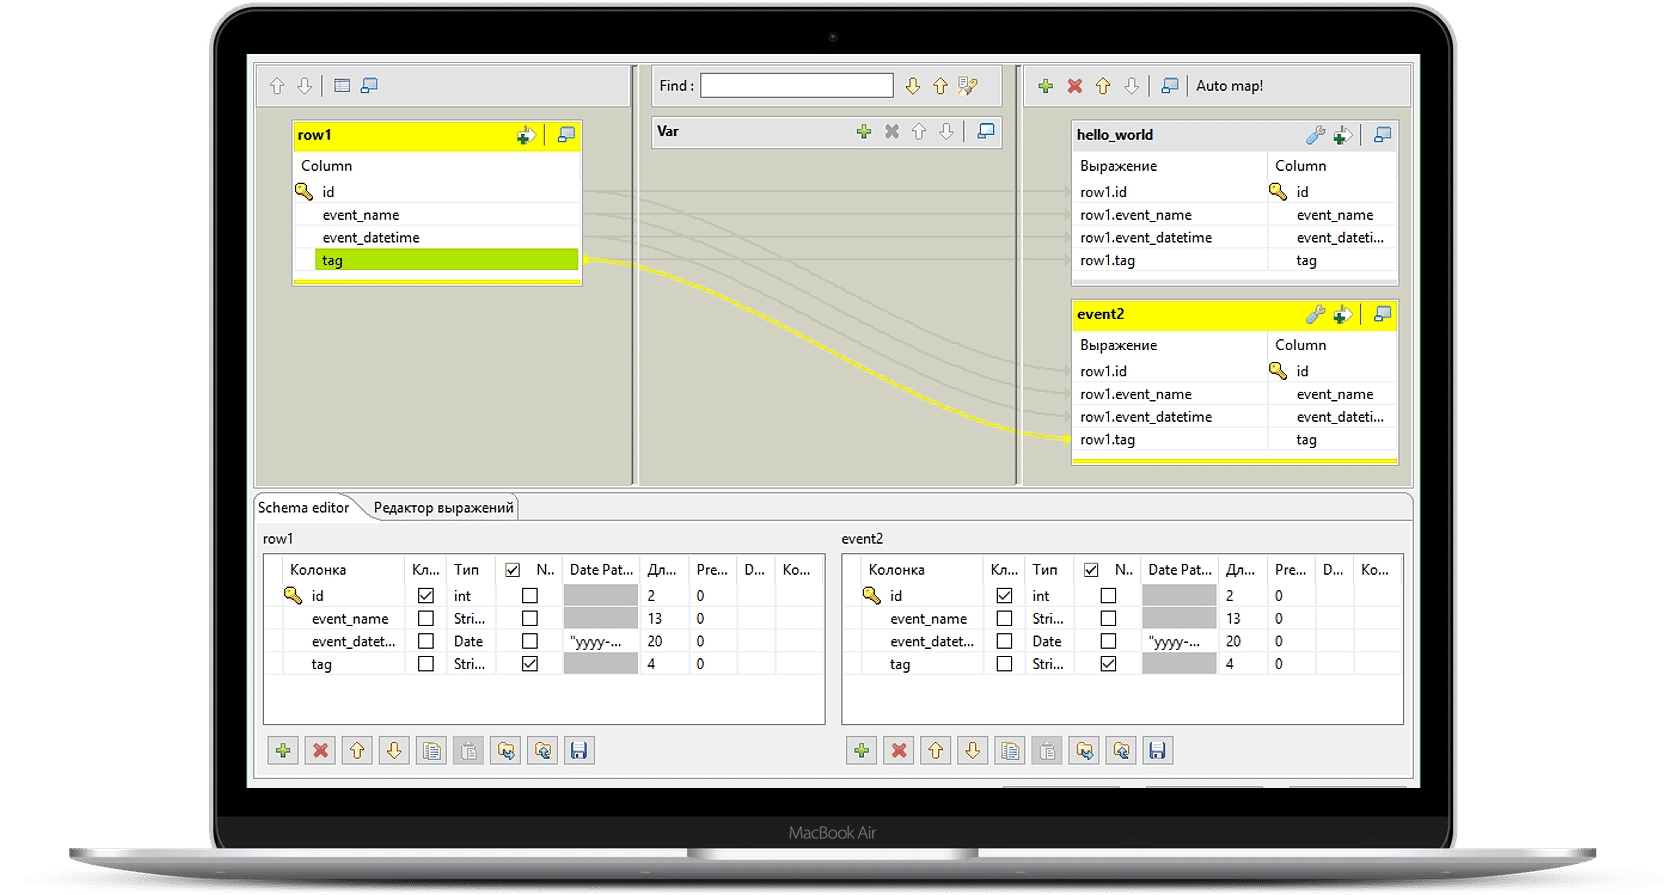
Task: Enable key checkbox for event_name in event2 schema
Action: coord(1004,619)
